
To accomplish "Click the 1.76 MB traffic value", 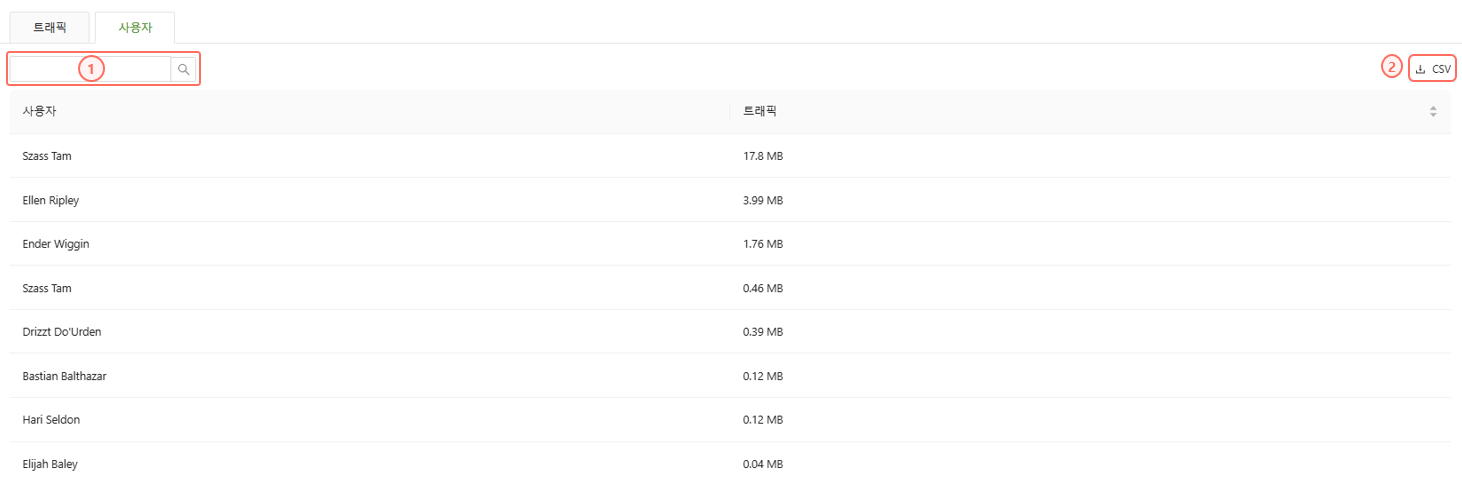I will pos(763,244).
